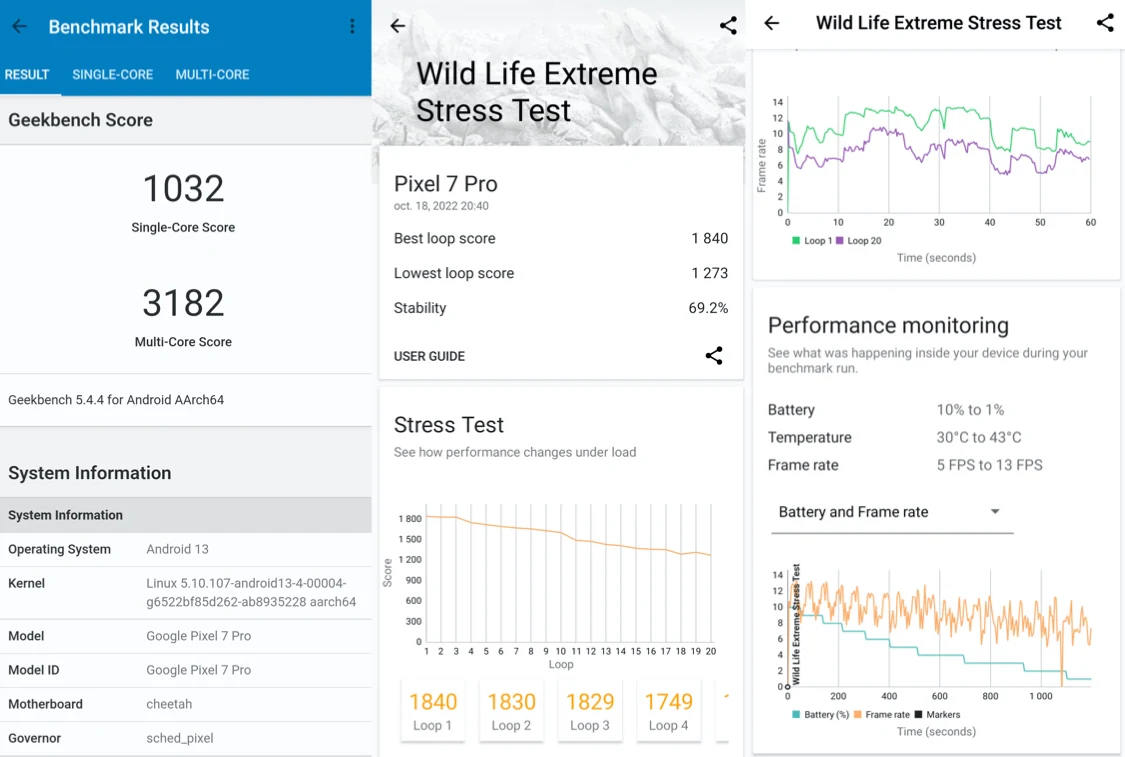Tap the share icon beside USER GUIDE
This screenshot has width=1125, height=757.
click(714, 355)
